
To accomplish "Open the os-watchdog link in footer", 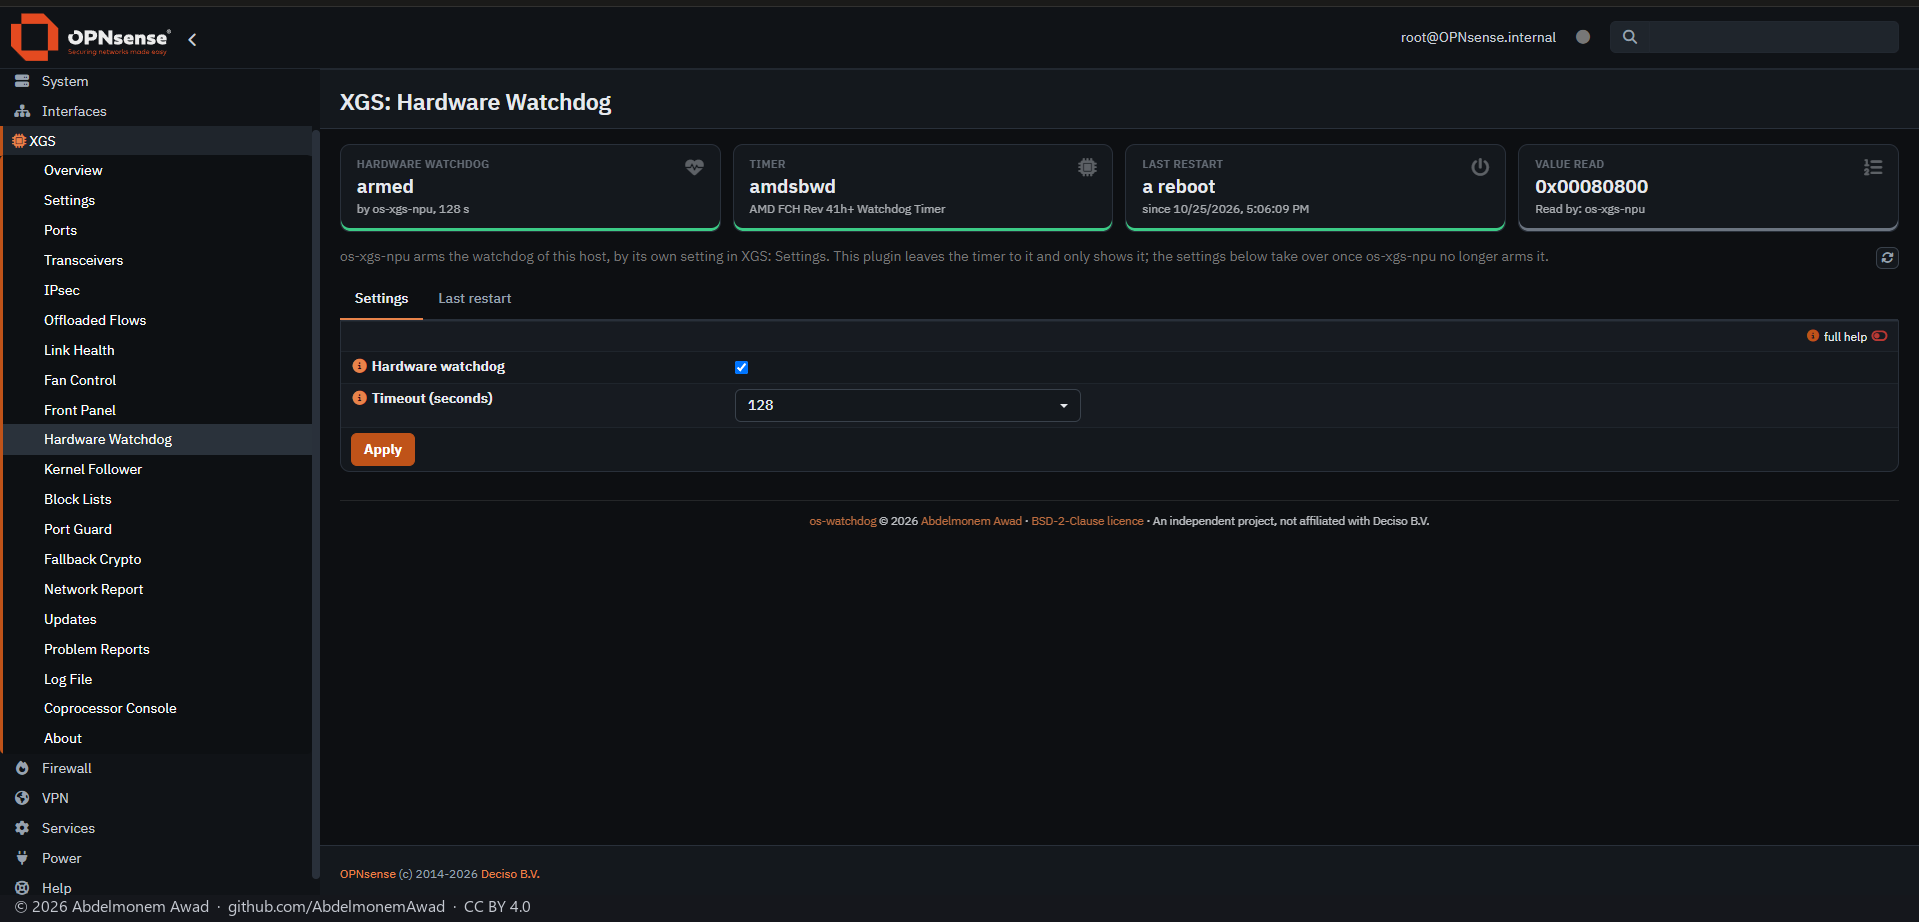I will 842,521.
